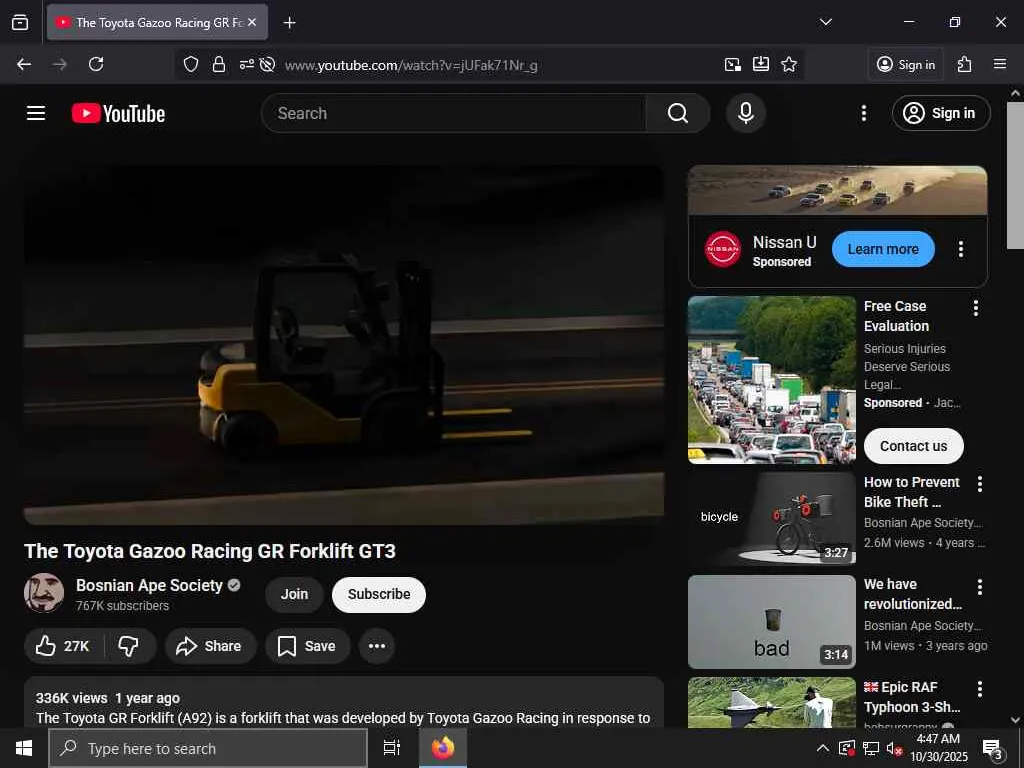Click the forklift video player
1024x768 pixels.
pos(344,345)
